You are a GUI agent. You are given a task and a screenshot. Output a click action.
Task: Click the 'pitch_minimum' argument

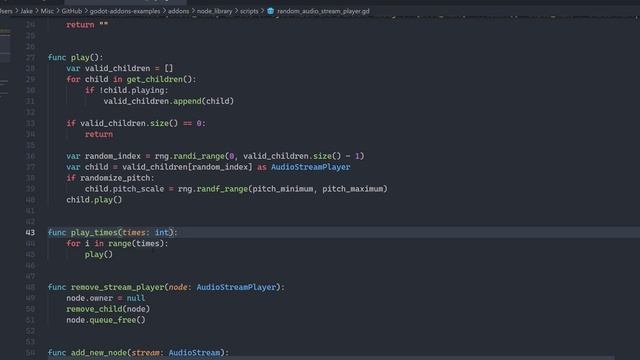click(283, 189)
